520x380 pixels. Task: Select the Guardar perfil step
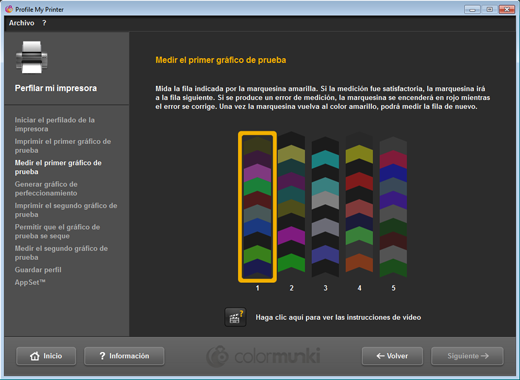[38, 270]
